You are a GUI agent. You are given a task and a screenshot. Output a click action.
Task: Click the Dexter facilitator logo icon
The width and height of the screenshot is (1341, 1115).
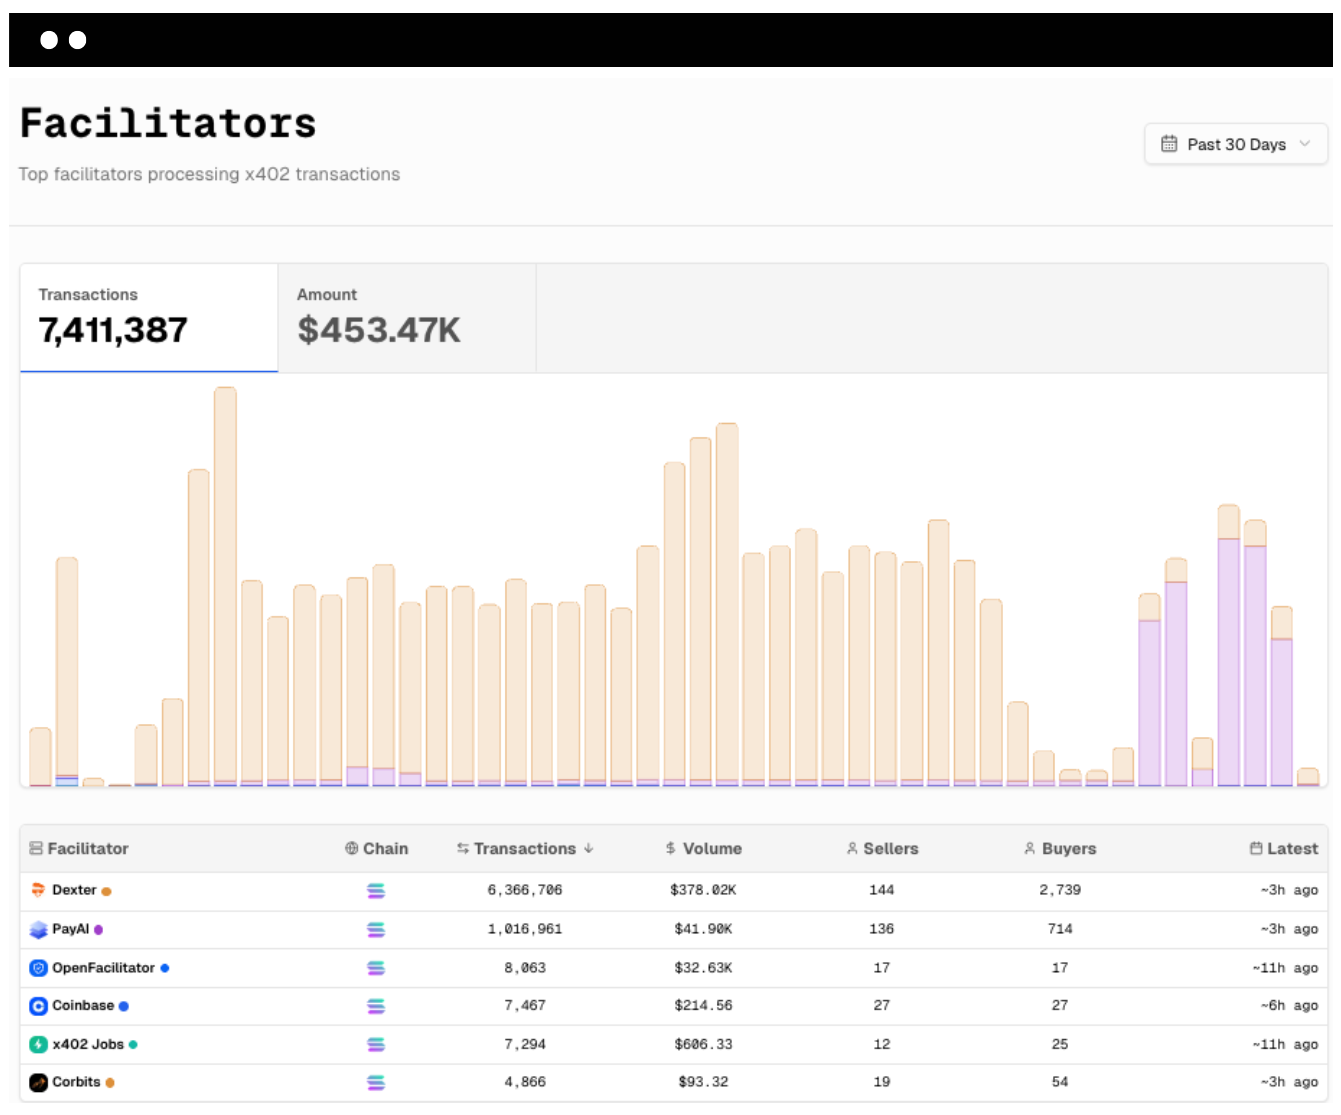(x=38, y=890)
